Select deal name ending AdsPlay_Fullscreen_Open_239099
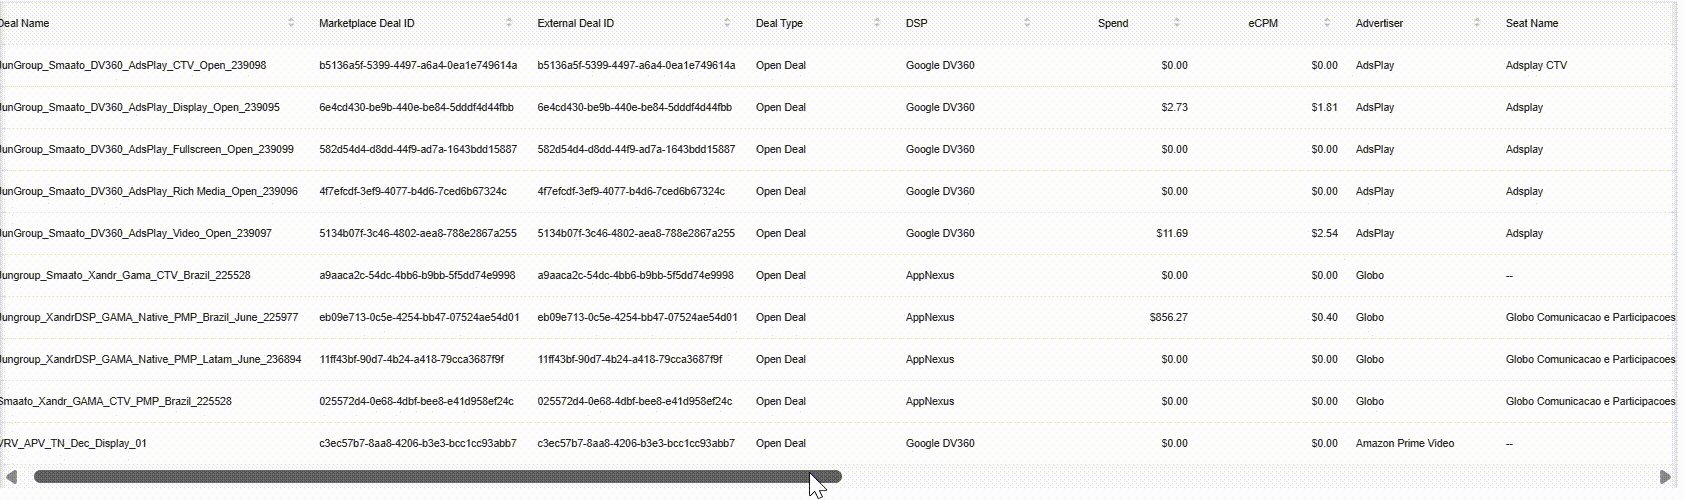The width and height of the screenshot is (1684, 500). [147, 149]
